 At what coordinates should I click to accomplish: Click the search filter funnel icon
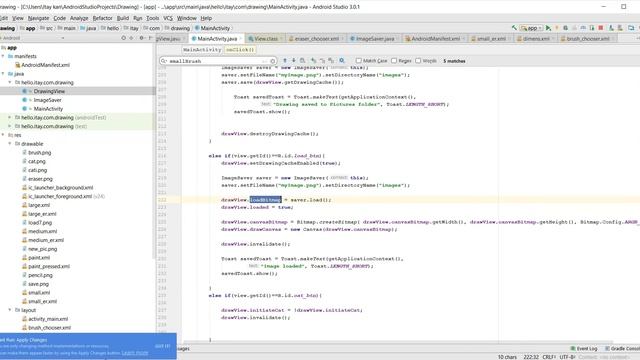342,60
